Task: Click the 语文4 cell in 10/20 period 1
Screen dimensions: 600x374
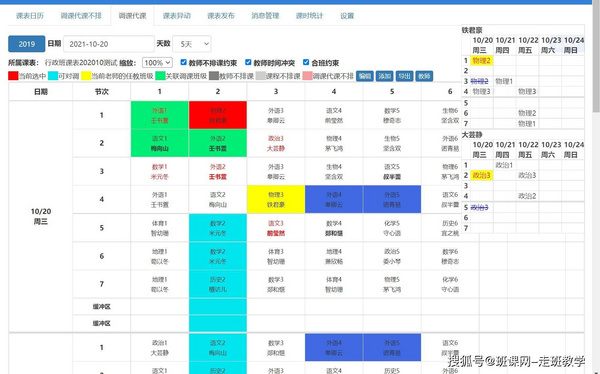Action: [x=334, y=115]
